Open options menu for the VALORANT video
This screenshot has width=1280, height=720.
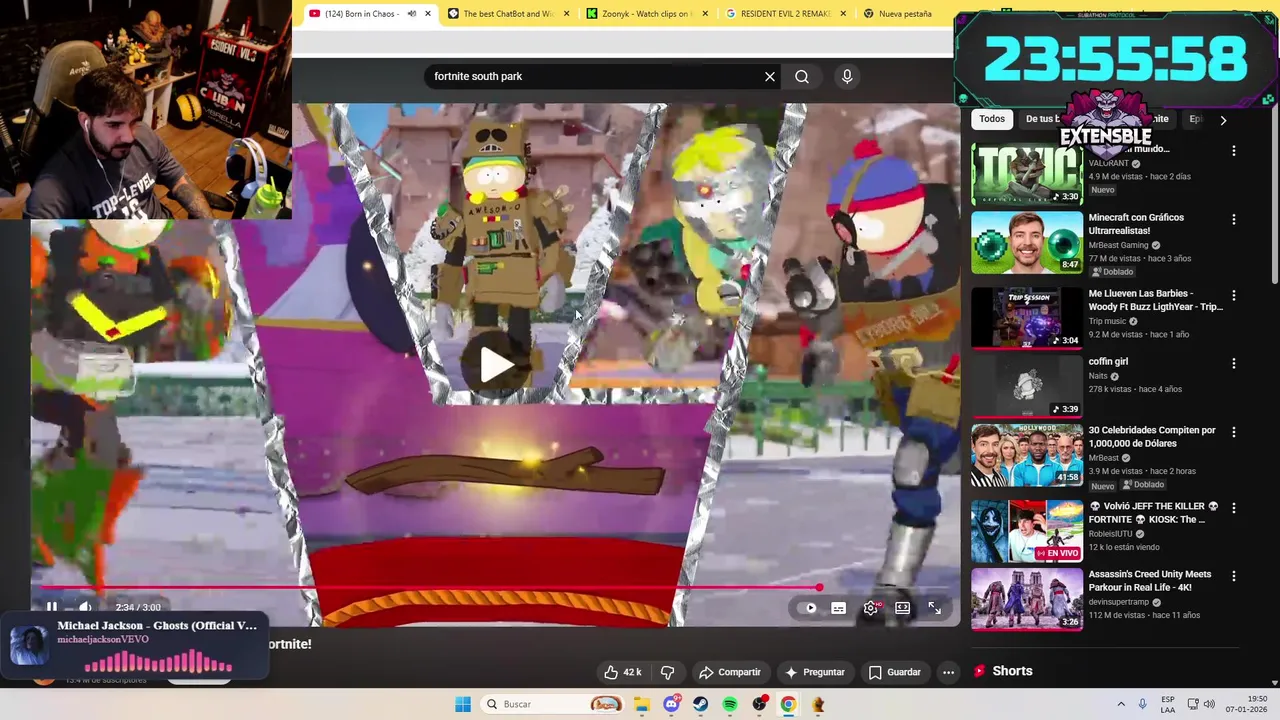pyautogui.click(x=1233, y=151)
